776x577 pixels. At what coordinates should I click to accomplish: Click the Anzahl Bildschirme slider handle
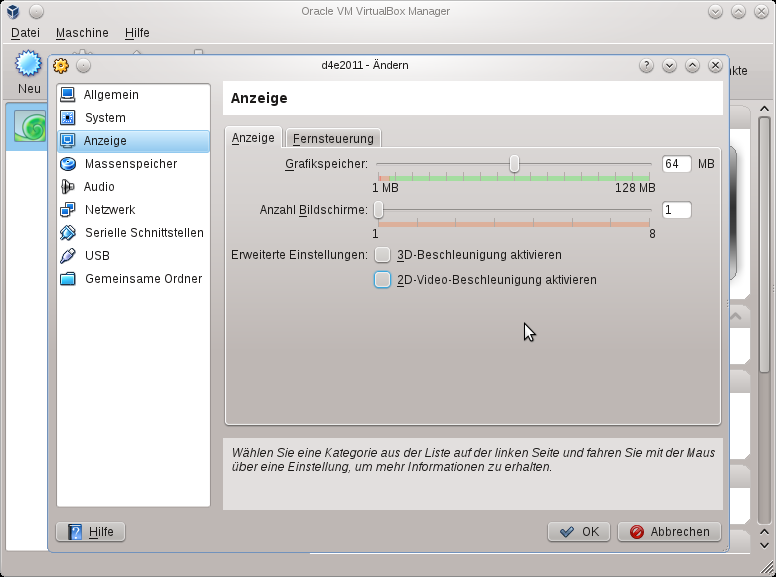click(x=379, y=210)
